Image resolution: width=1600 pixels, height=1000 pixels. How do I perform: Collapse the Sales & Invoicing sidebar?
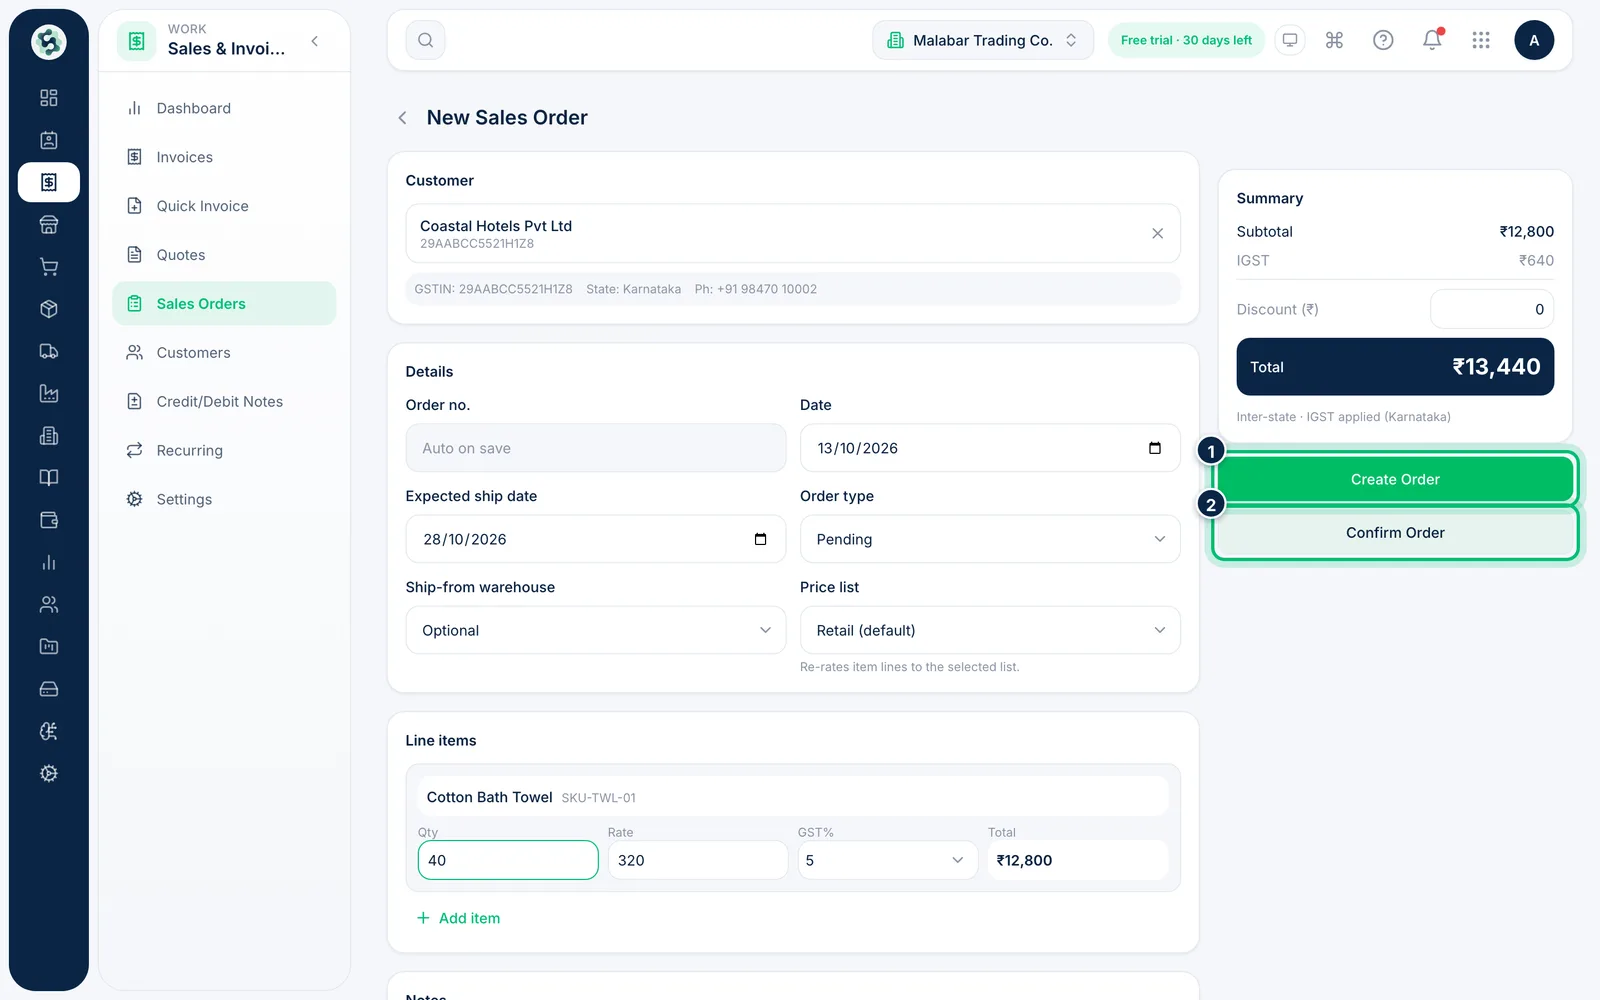pyautogui.click(x=315, y=41)
